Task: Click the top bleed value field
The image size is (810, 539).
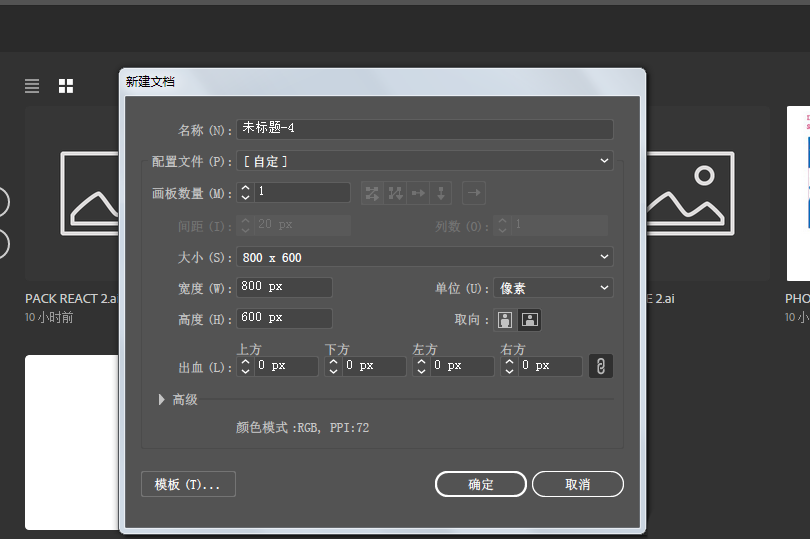Action: 286,366
